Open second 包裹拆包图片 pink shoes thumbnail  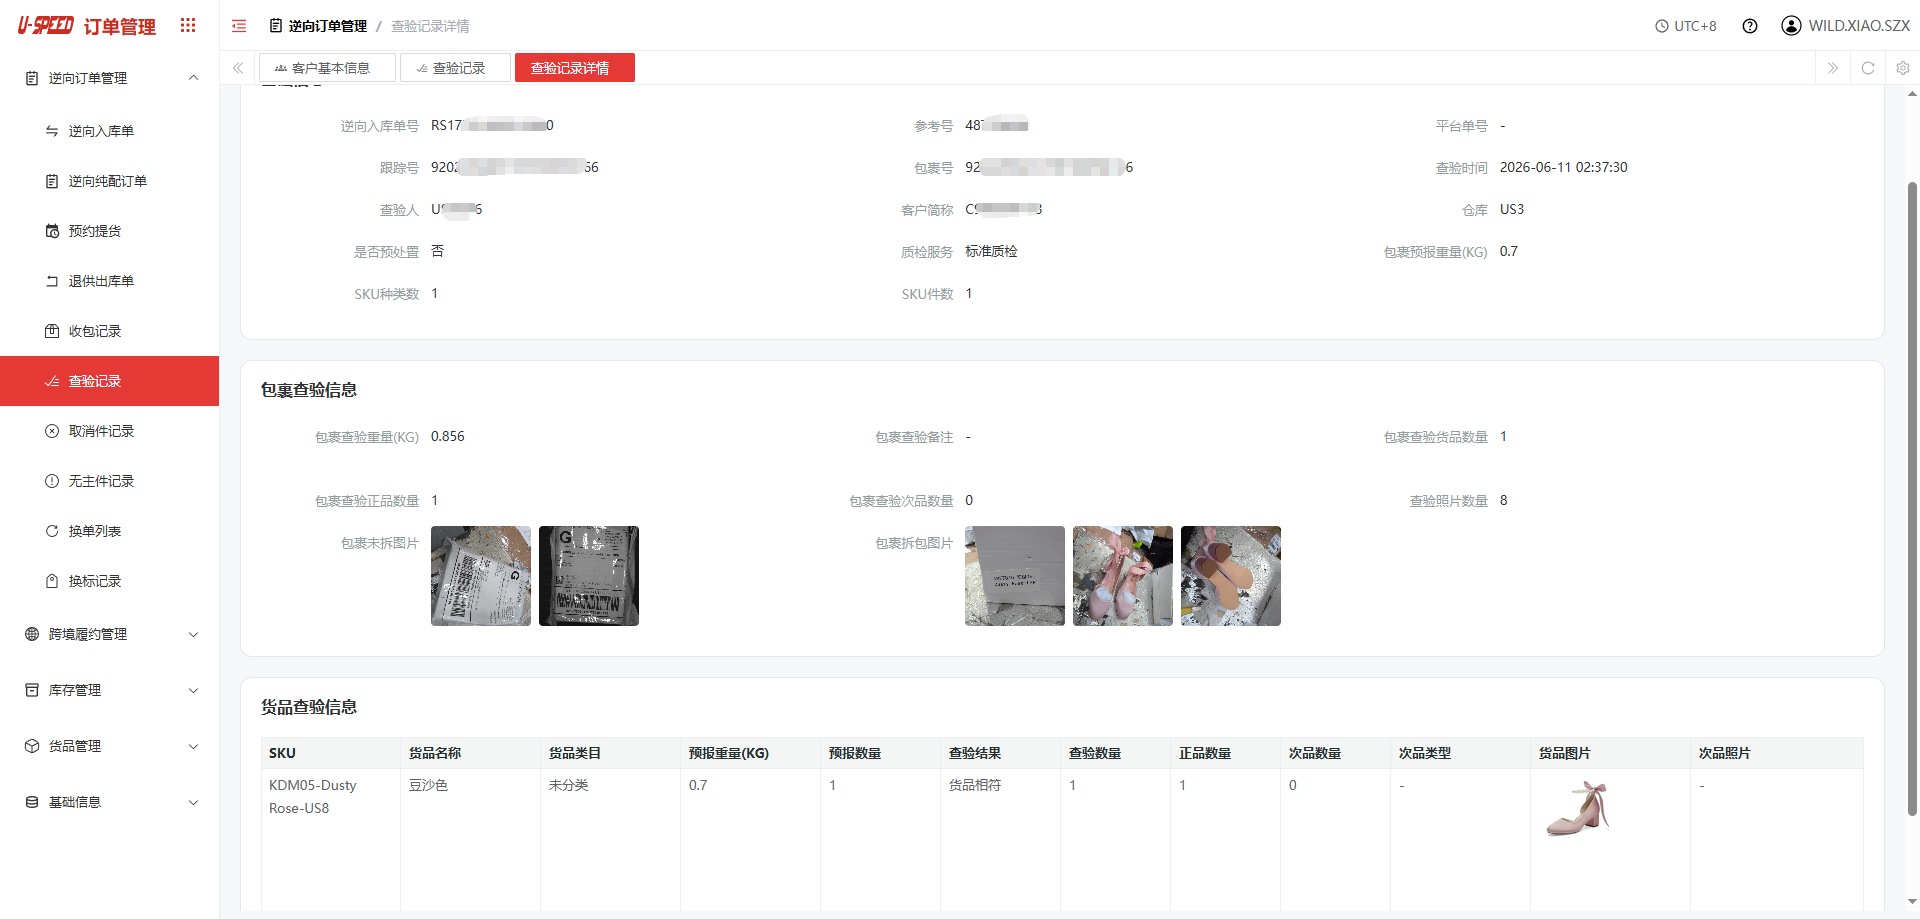(x=1123, y=576)
